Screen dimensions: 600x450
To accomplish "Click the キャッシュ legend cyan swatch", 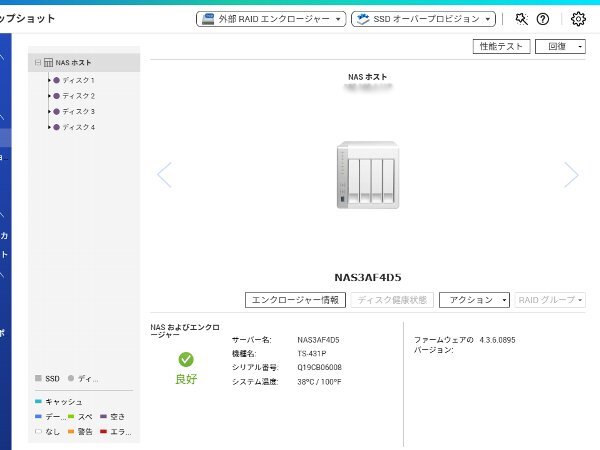I will pos(38,401).
